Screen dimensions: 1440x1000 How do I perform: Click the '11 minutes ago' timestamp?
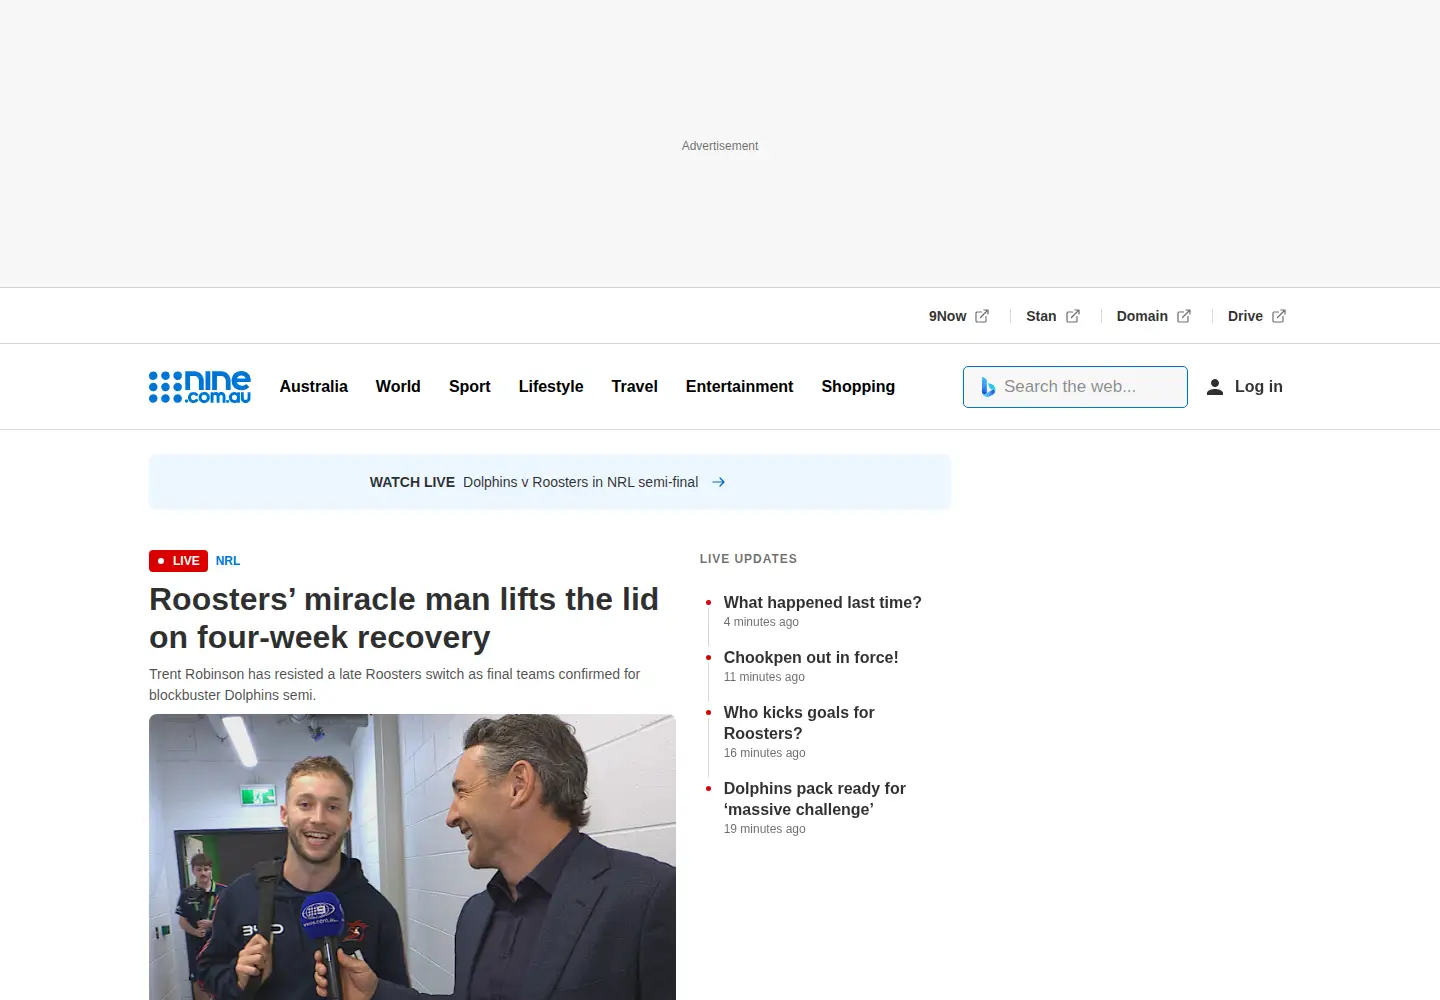pyautogui.click(x=764, y=677)
